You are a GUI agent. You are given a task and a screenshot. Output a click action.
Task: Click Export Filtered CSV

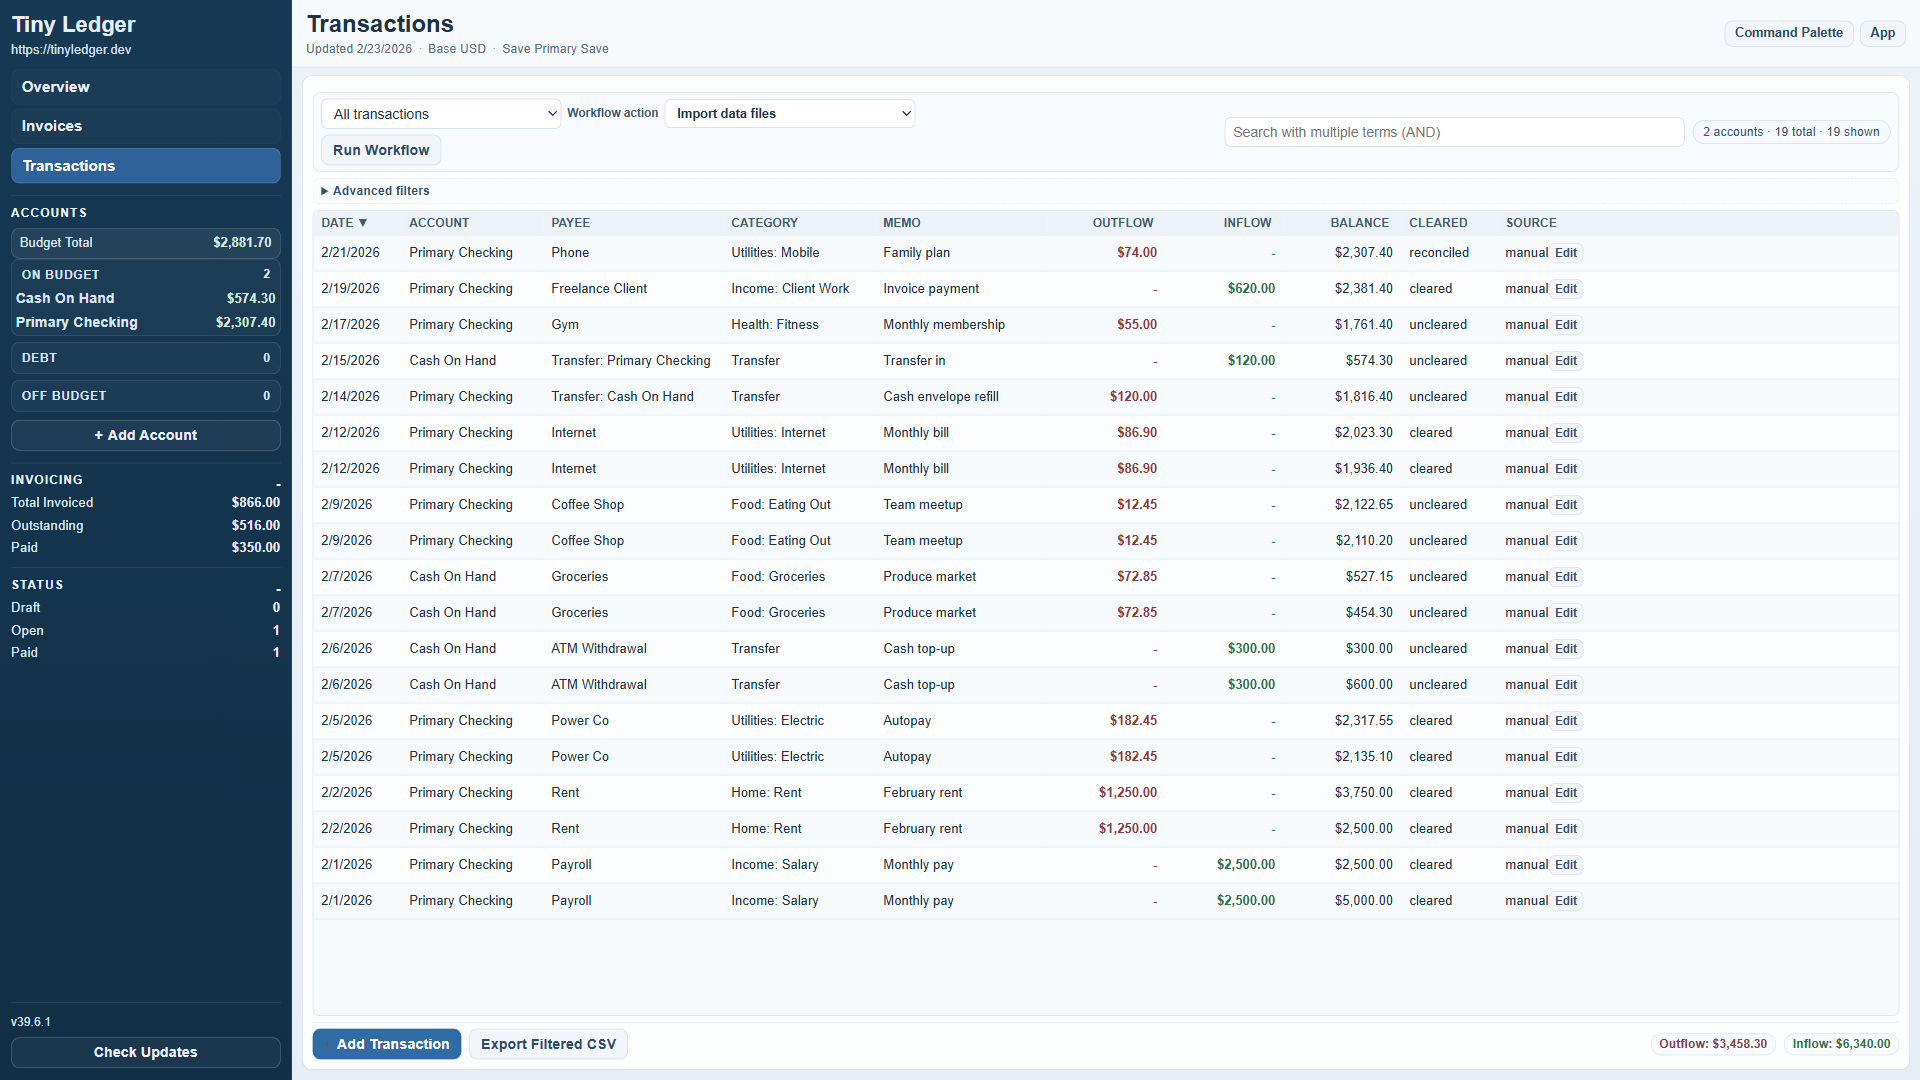pos(548,1043)
